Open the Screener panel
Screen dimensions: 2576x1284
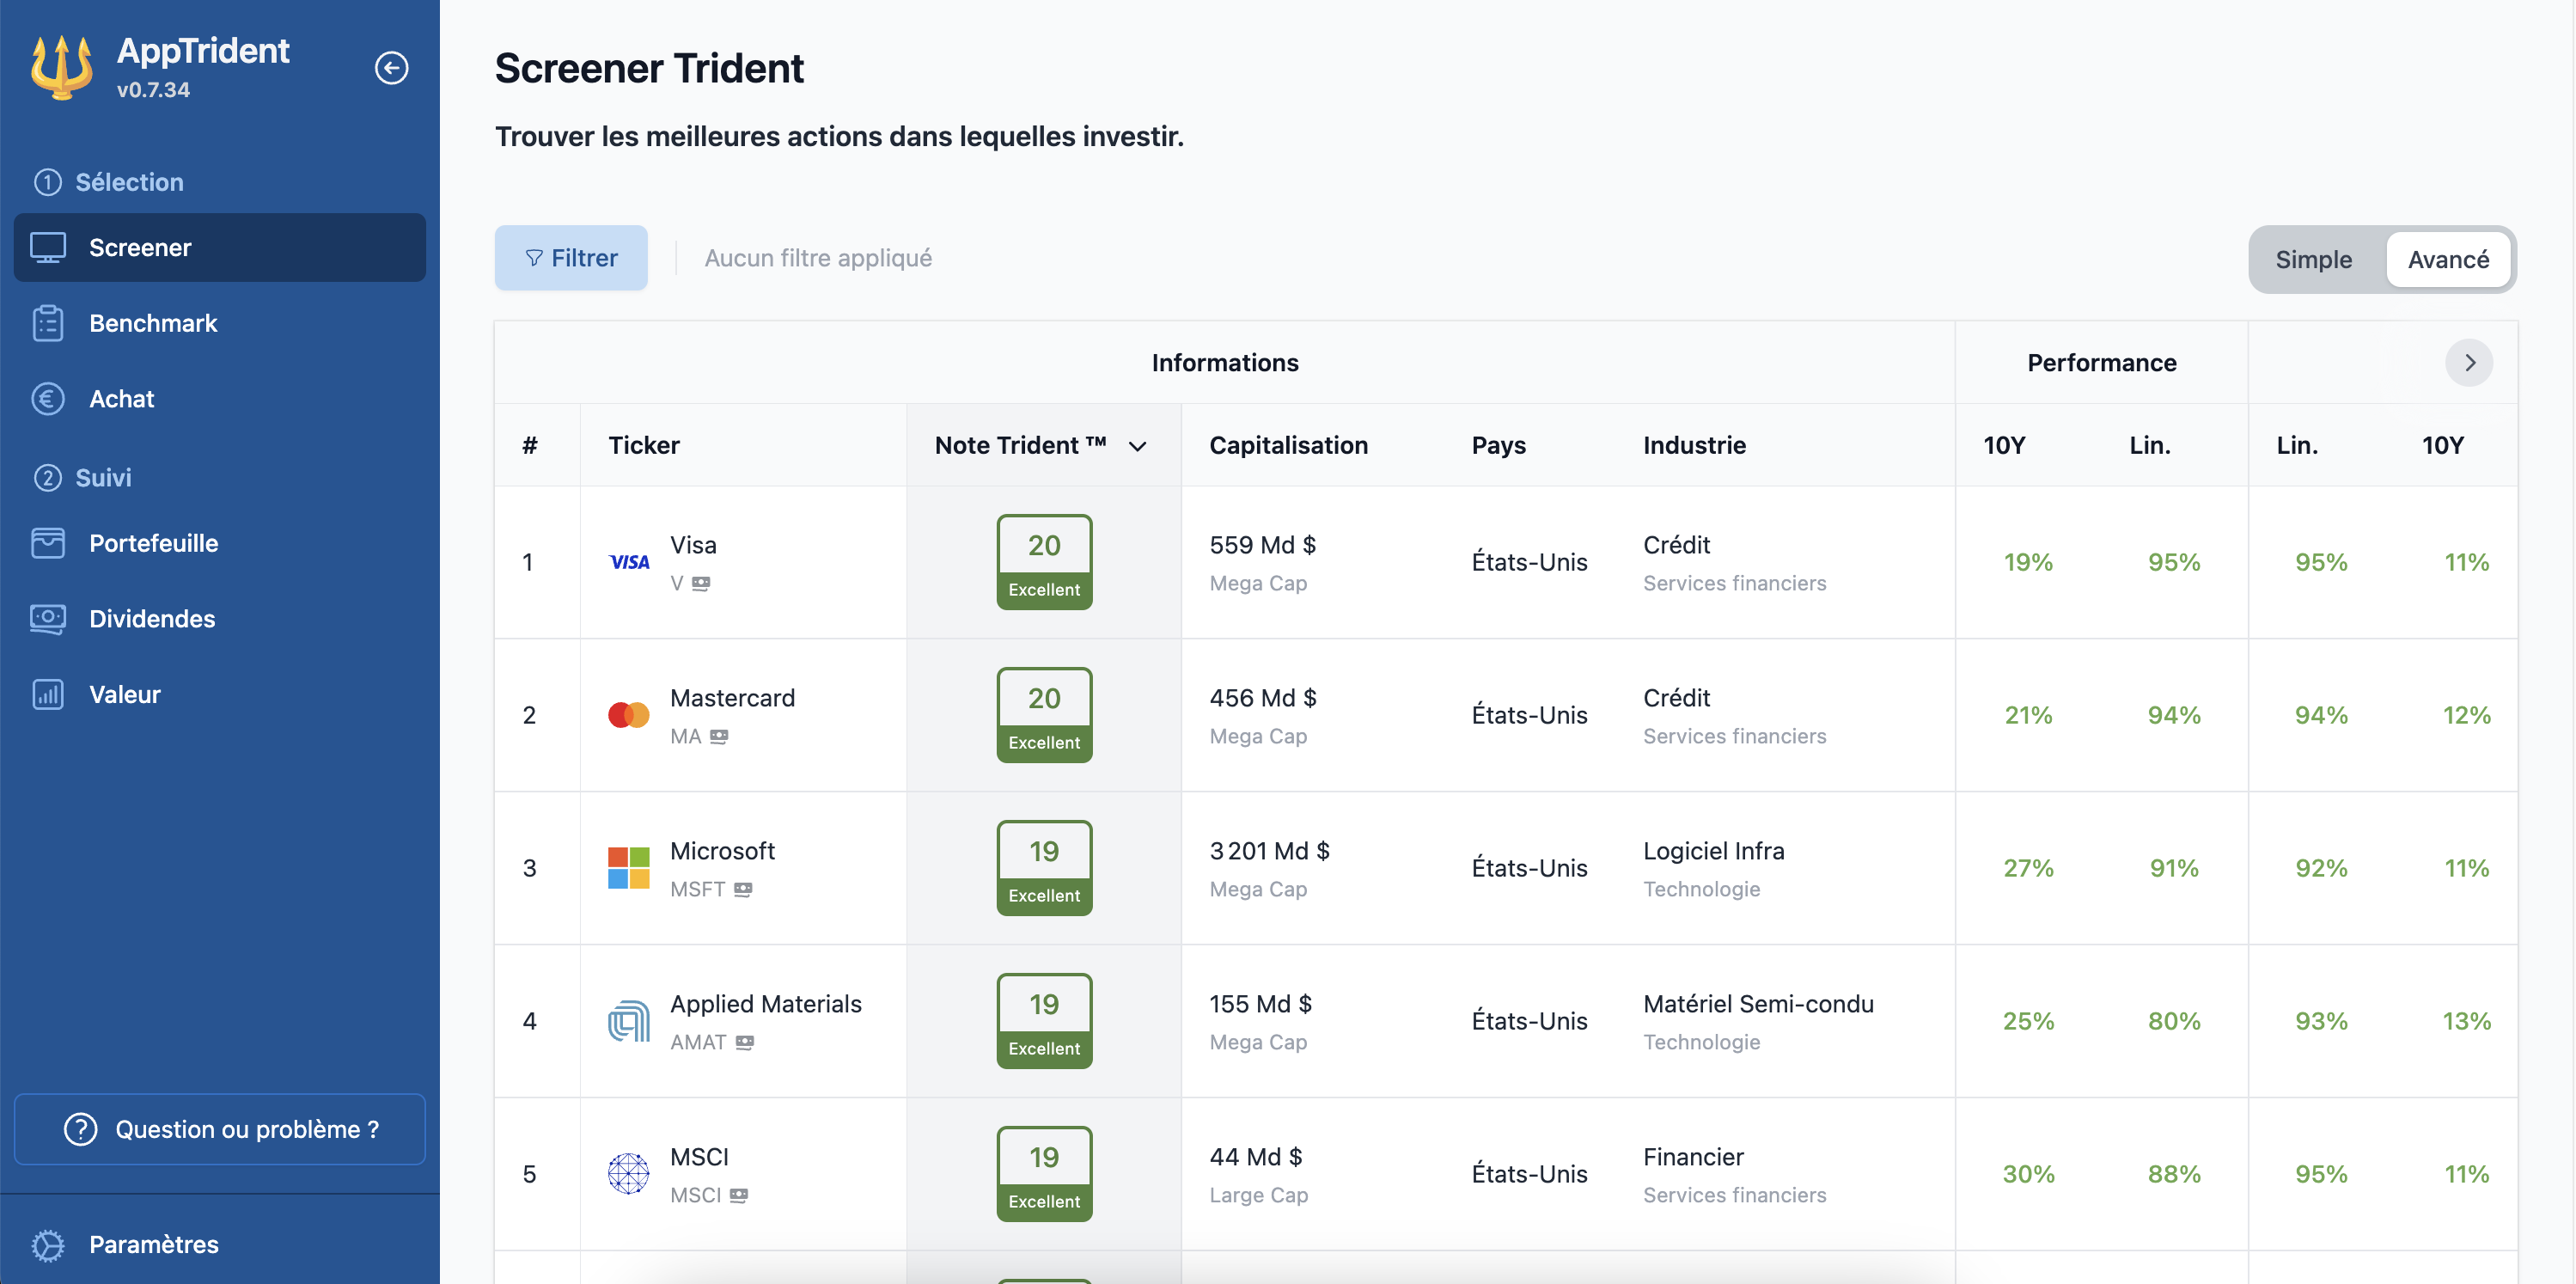coord(218,250)
